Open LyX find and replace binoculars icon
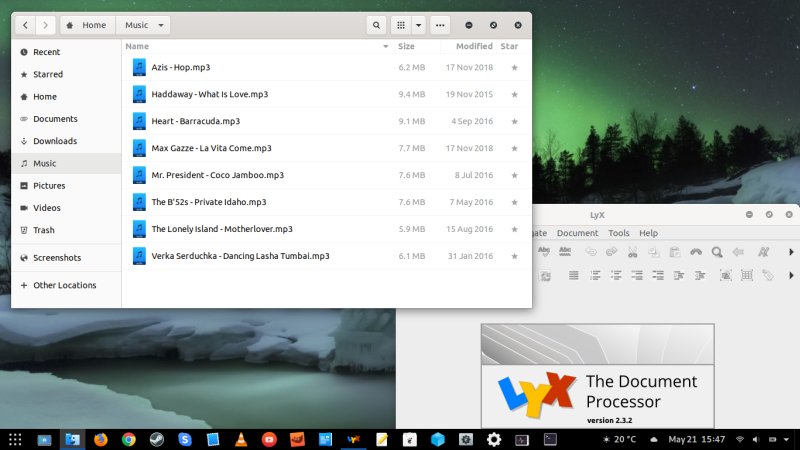 [x=696, y=252]
